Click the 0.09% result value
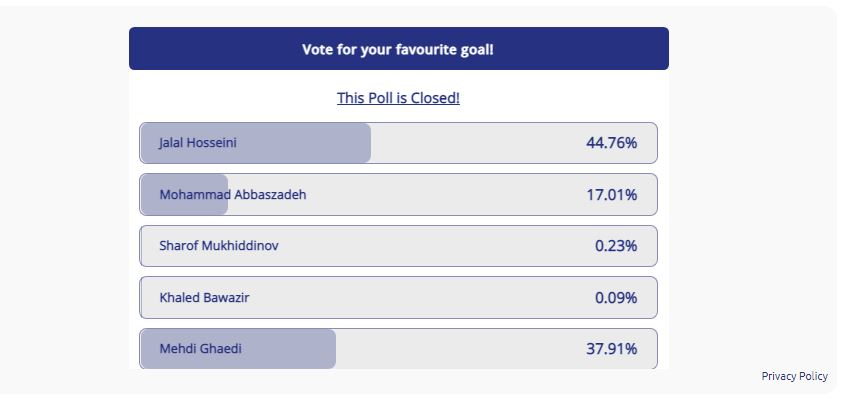The image size is (852, 413). 615,298
